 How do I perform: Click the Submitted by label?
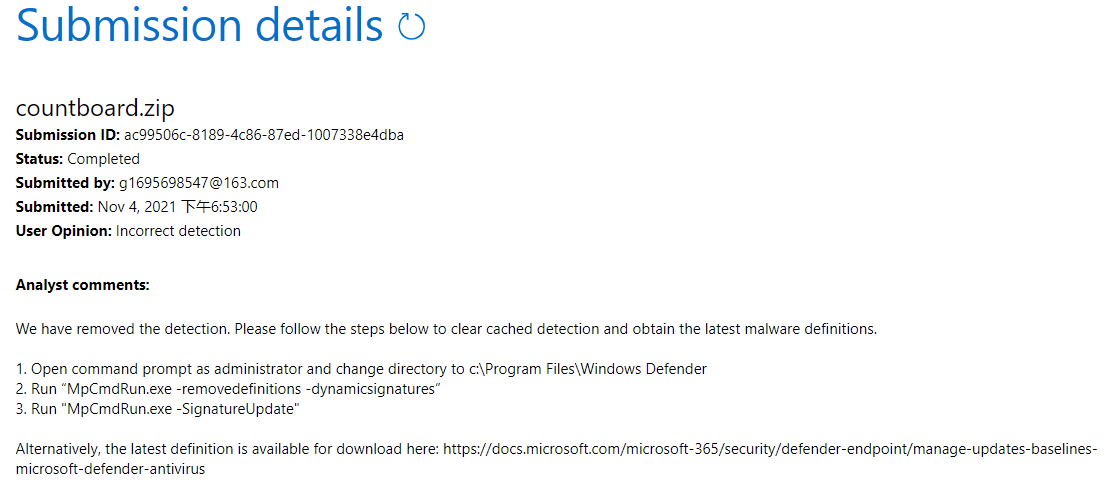[x=62, y=182]
